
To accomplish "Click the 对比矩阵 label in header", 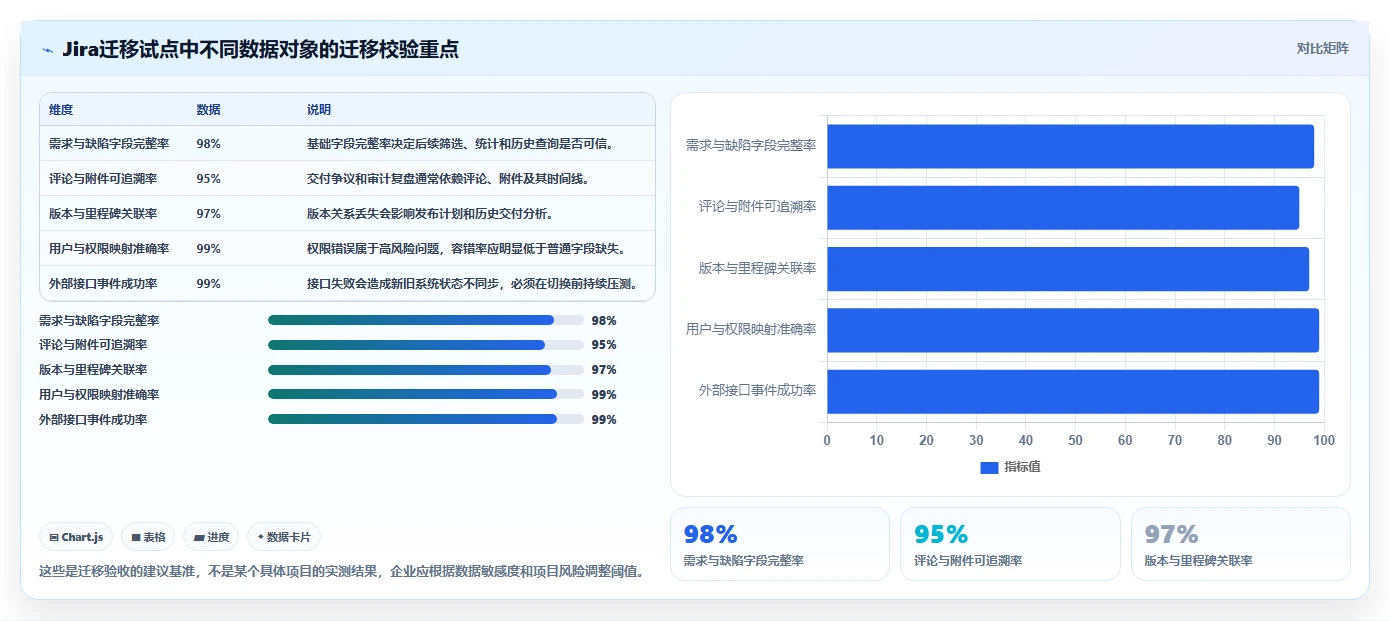I will coord(1322,48).
